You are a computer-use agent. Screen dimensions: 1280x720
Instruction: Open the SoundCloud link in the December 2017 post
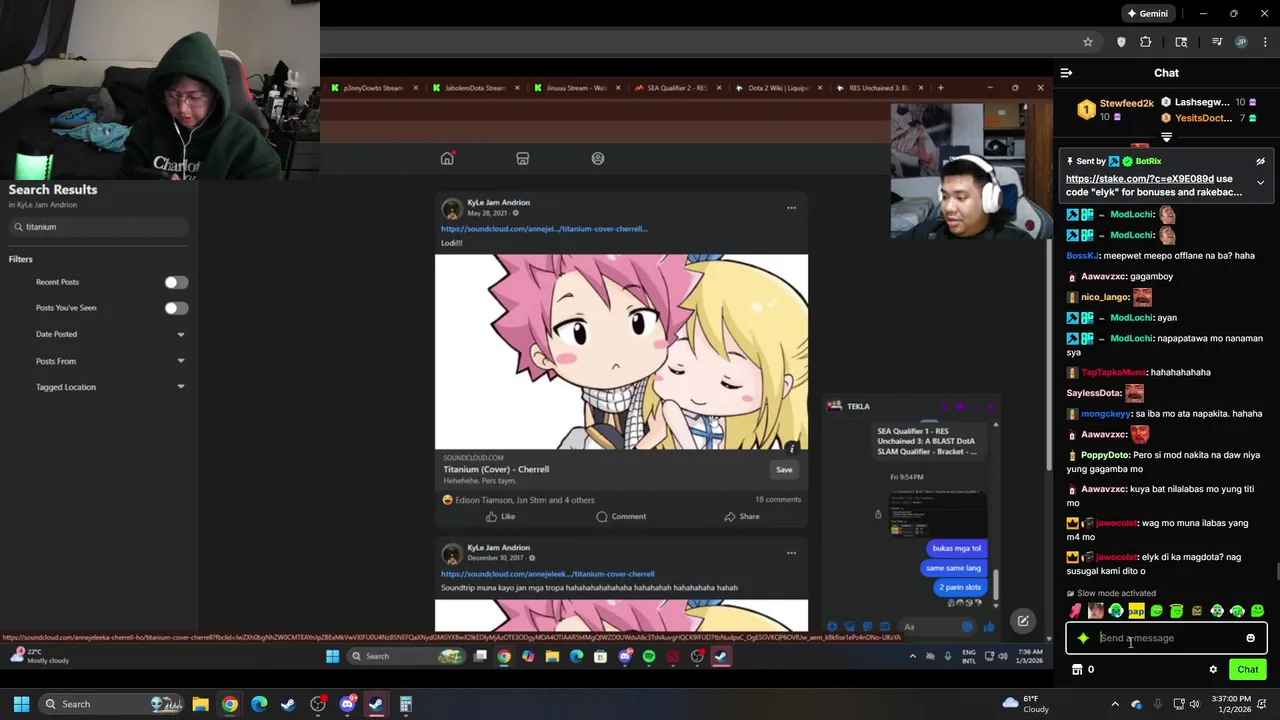coord(547,574)
